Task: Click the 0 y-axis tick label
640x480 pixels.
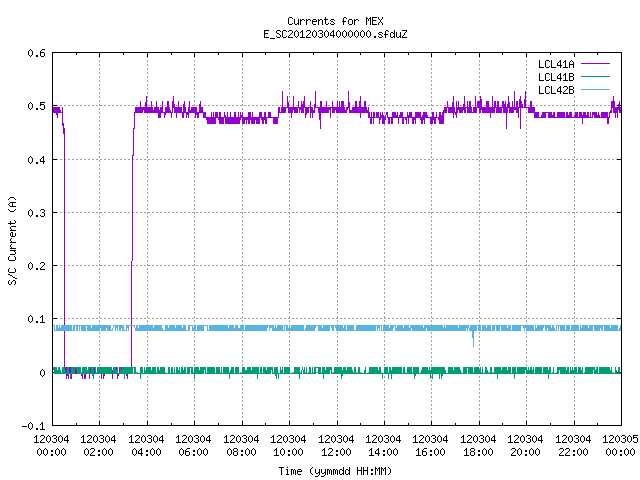Action: pos(42,373)
